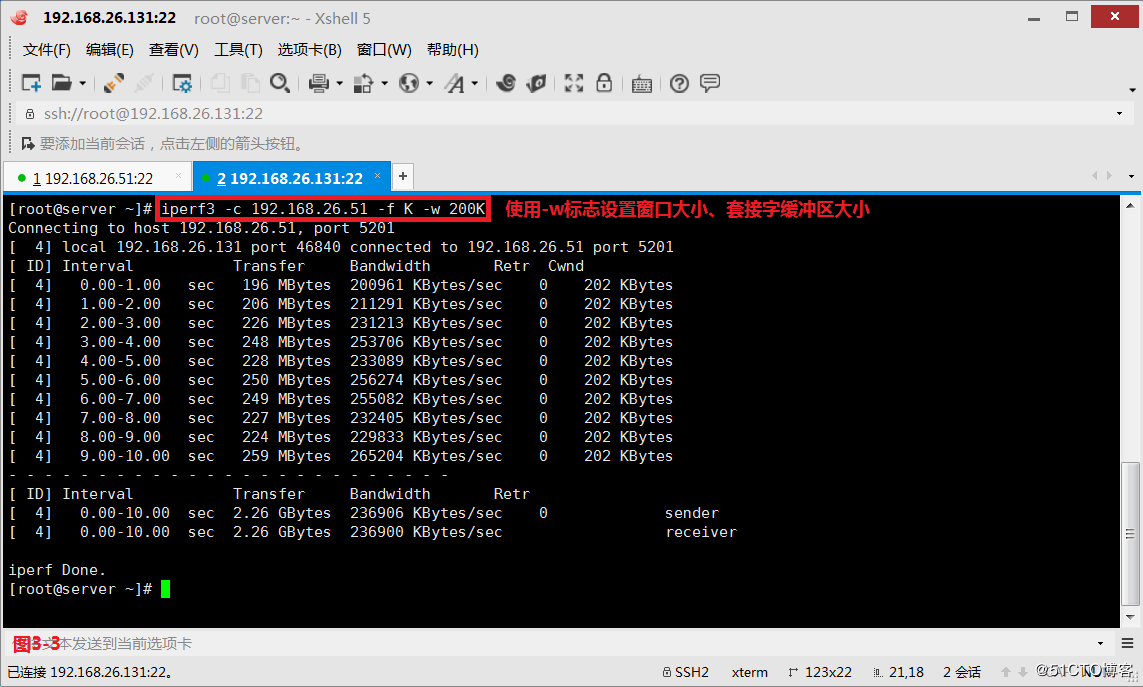Open the 窗口(W) menu
The image size is (1143, 687).
pos(384,50)
